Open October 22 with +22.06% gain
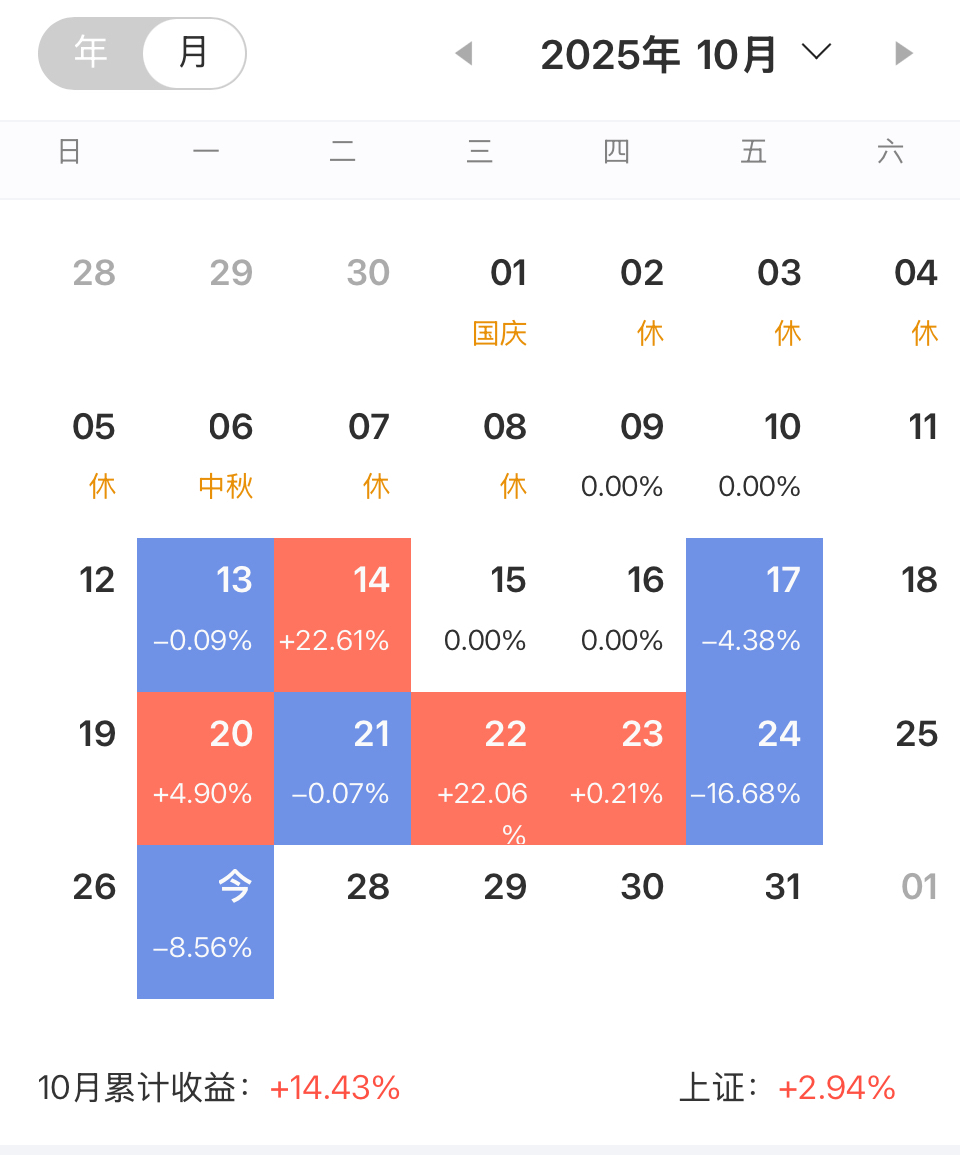The image size is (960, 1155). point(480,768)
